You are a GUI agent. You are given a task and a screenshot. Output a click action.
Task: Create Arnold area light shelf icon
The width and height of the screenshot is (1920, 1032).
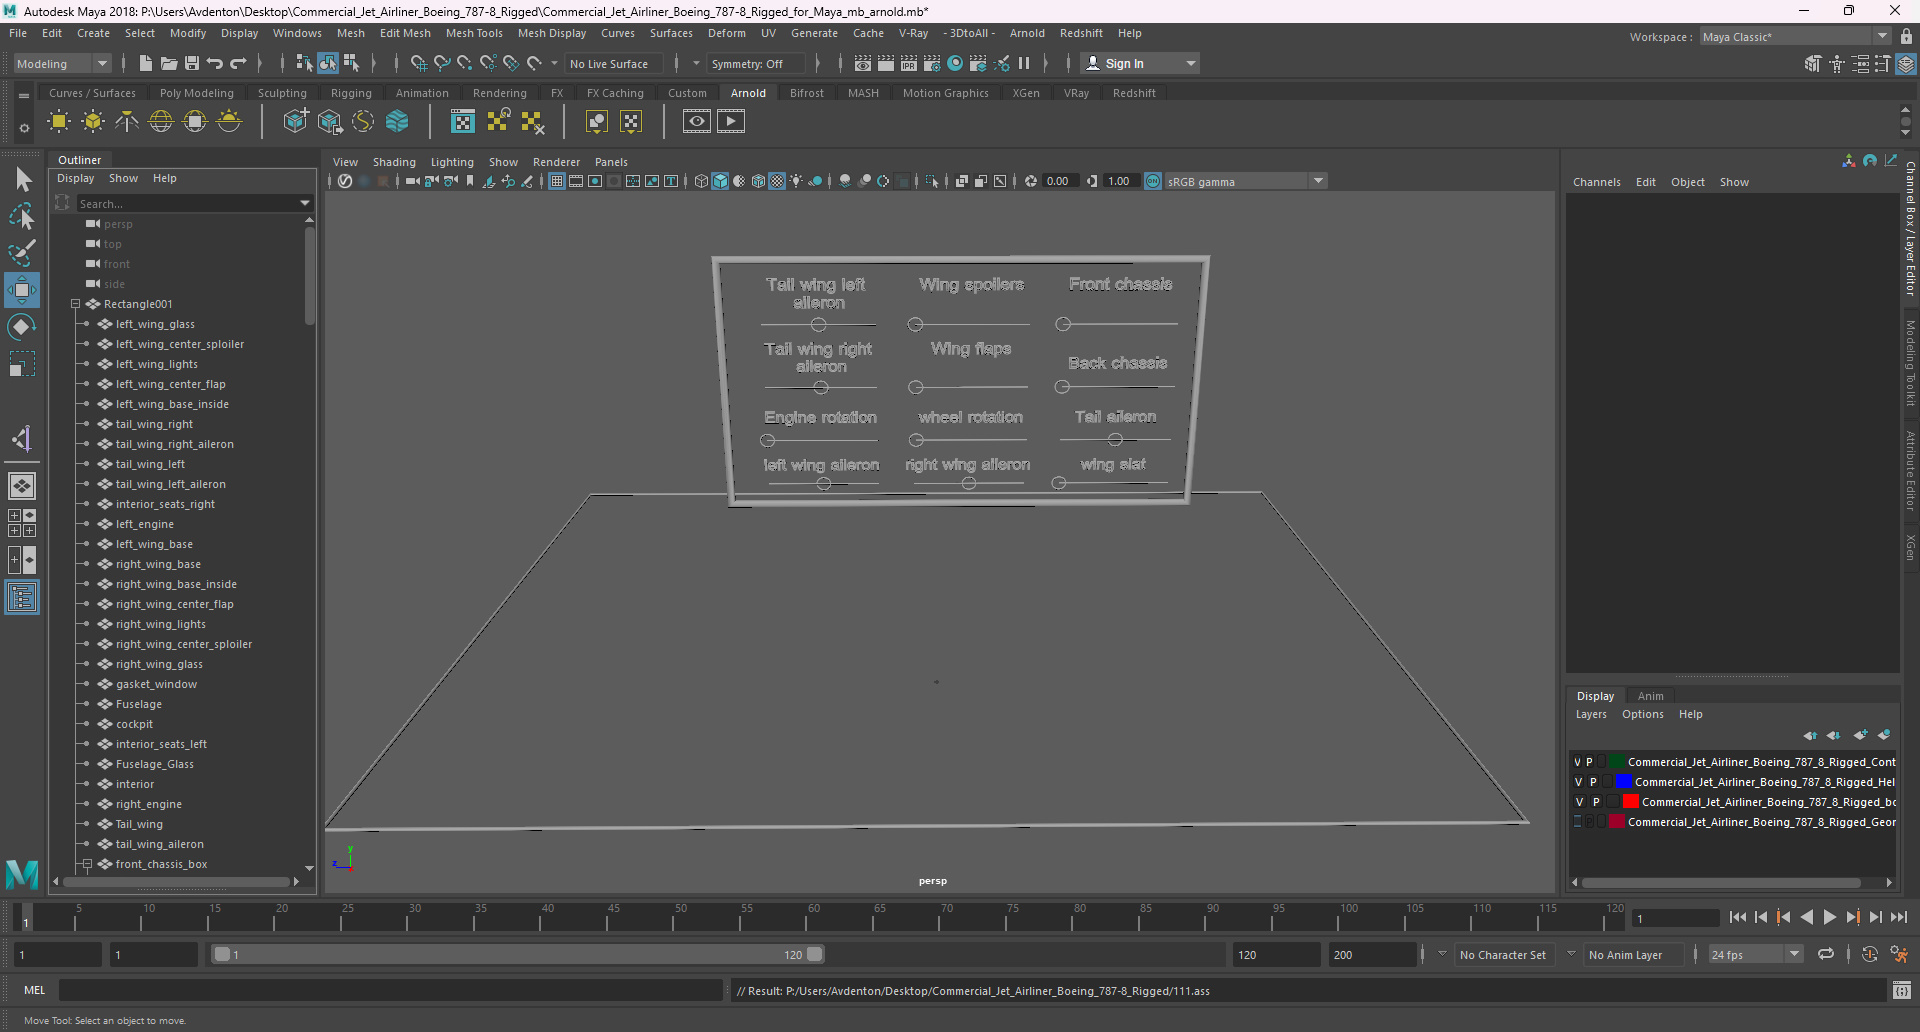click(59, 122)
